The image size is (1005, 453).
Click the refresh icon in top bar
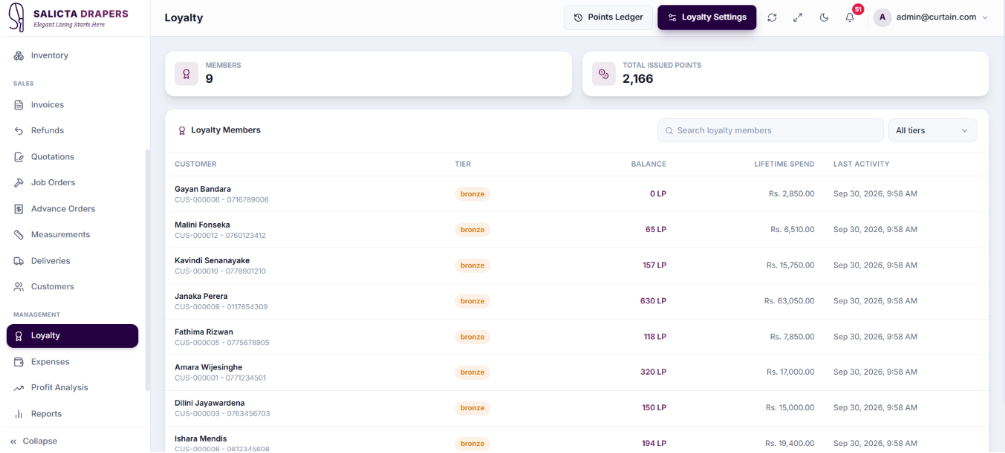[772, 18]
